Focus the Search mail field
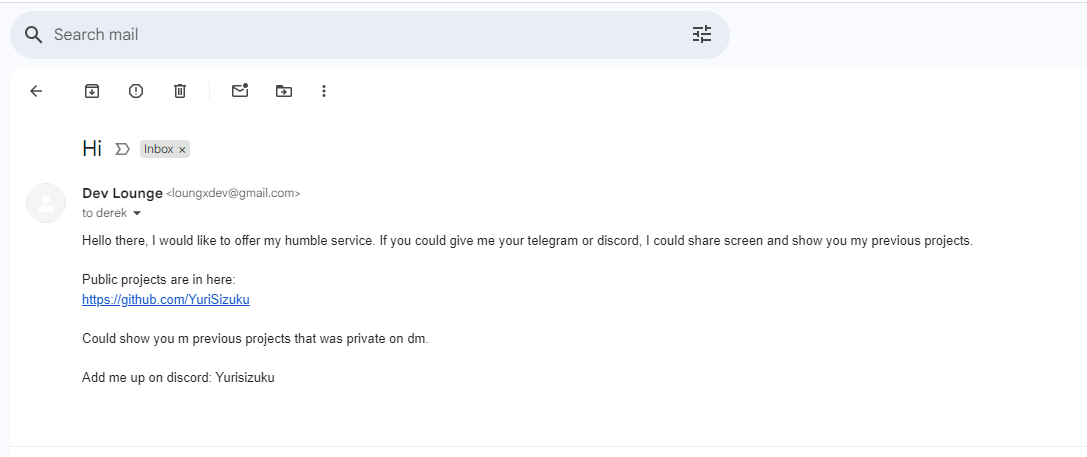 click(x=369, y=35)
